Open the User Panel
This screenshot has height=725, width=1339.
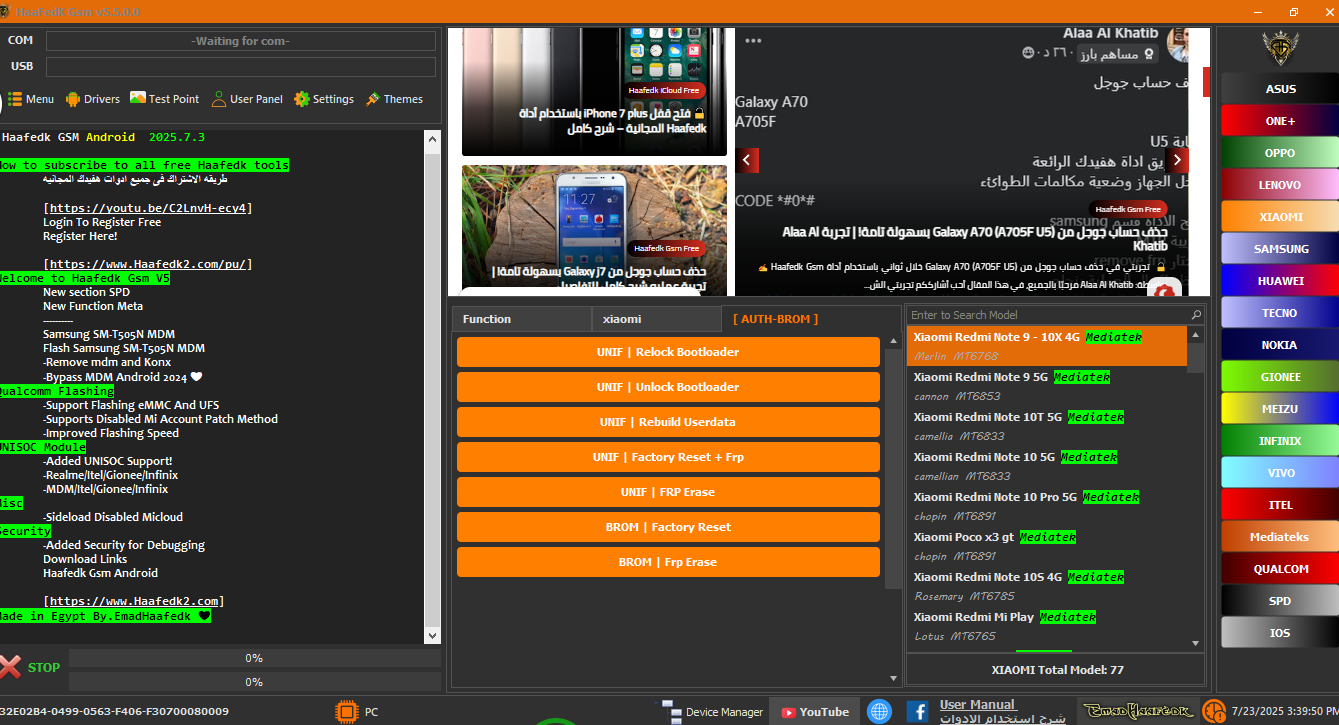click(219, 99)
